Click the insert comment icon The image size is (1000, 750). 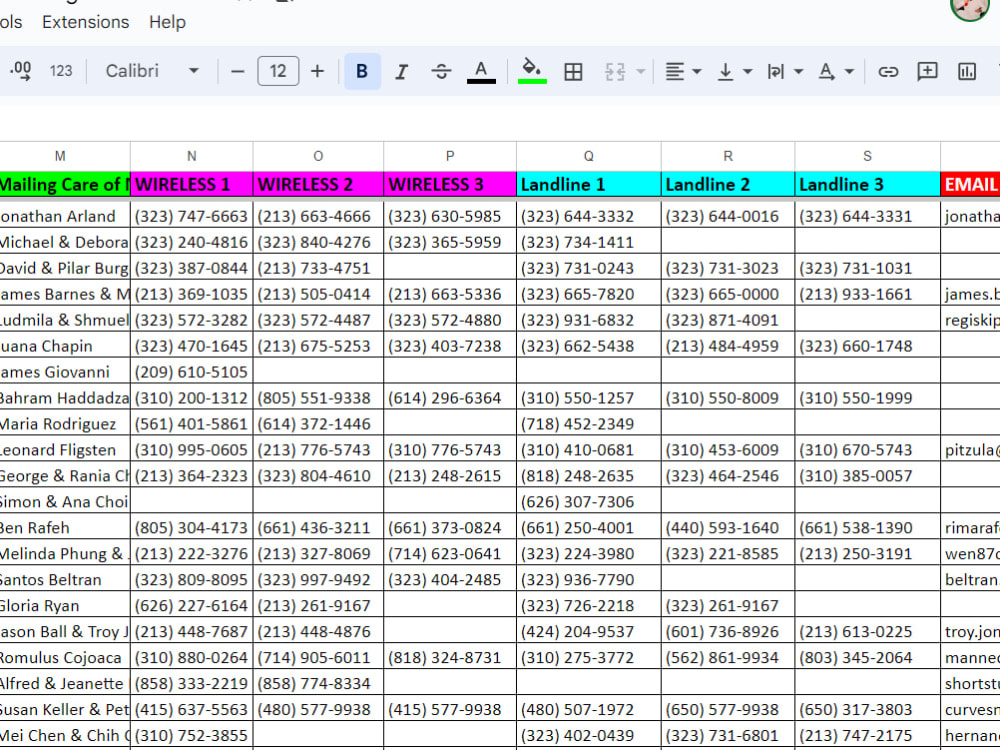click(x=927, y=71)
